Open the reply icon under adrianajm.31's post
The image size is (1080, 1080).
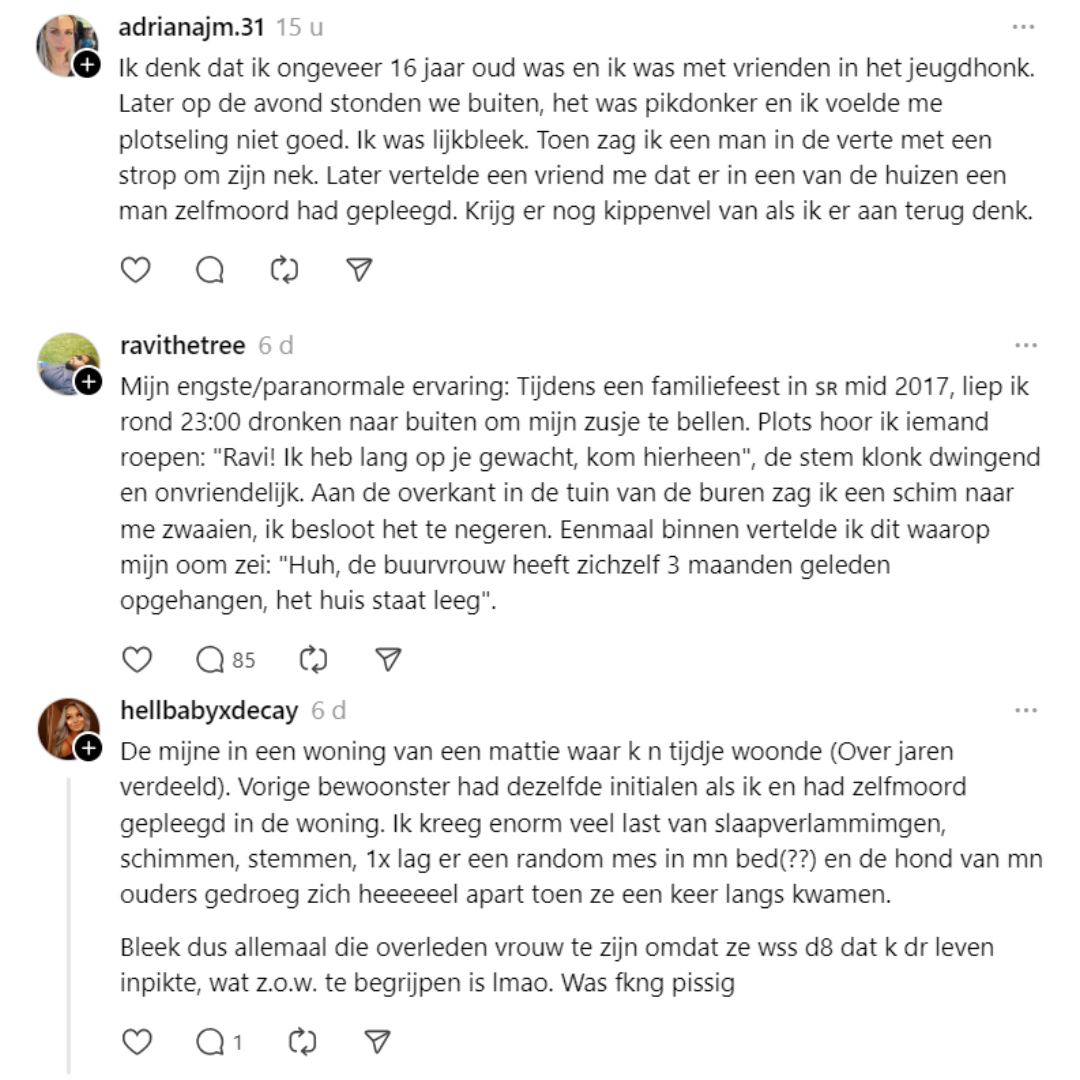pyautogui.click(x=210, y=270)
